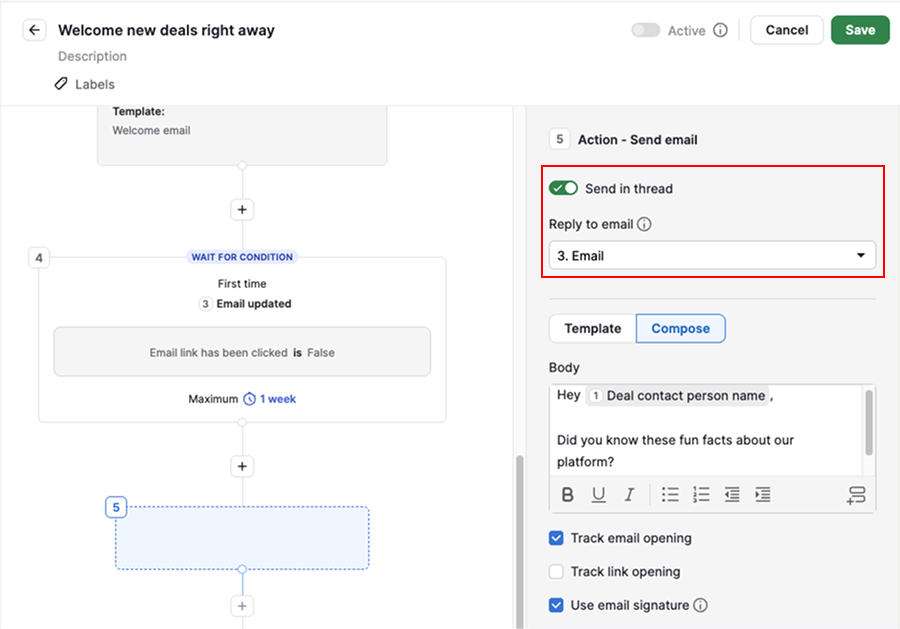
Task: Cancel the automation changes
Action: pyautogui.click(x=786, y=30)
